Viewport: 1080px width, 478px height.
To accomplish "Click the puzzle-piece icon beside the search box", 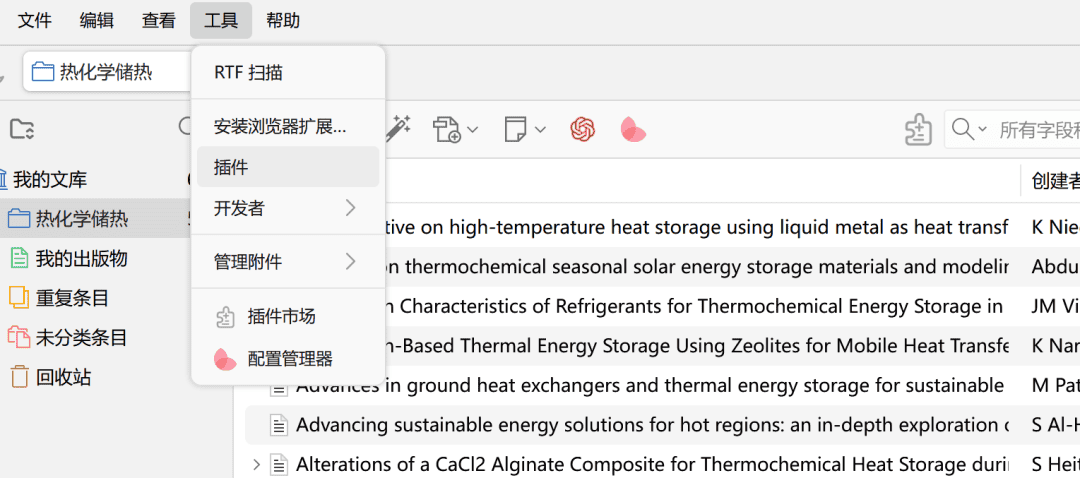I will click(x=917, y=129).
